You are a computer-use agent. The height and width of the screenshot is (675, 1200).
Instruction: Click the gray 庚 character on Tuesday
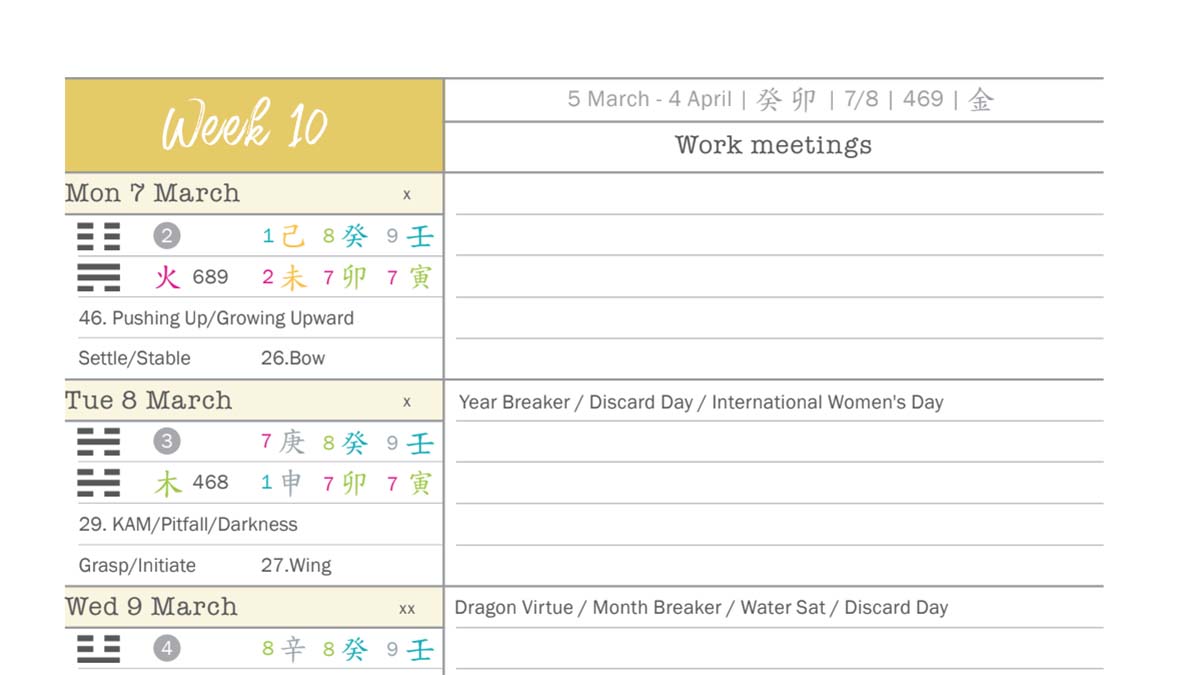291,441
